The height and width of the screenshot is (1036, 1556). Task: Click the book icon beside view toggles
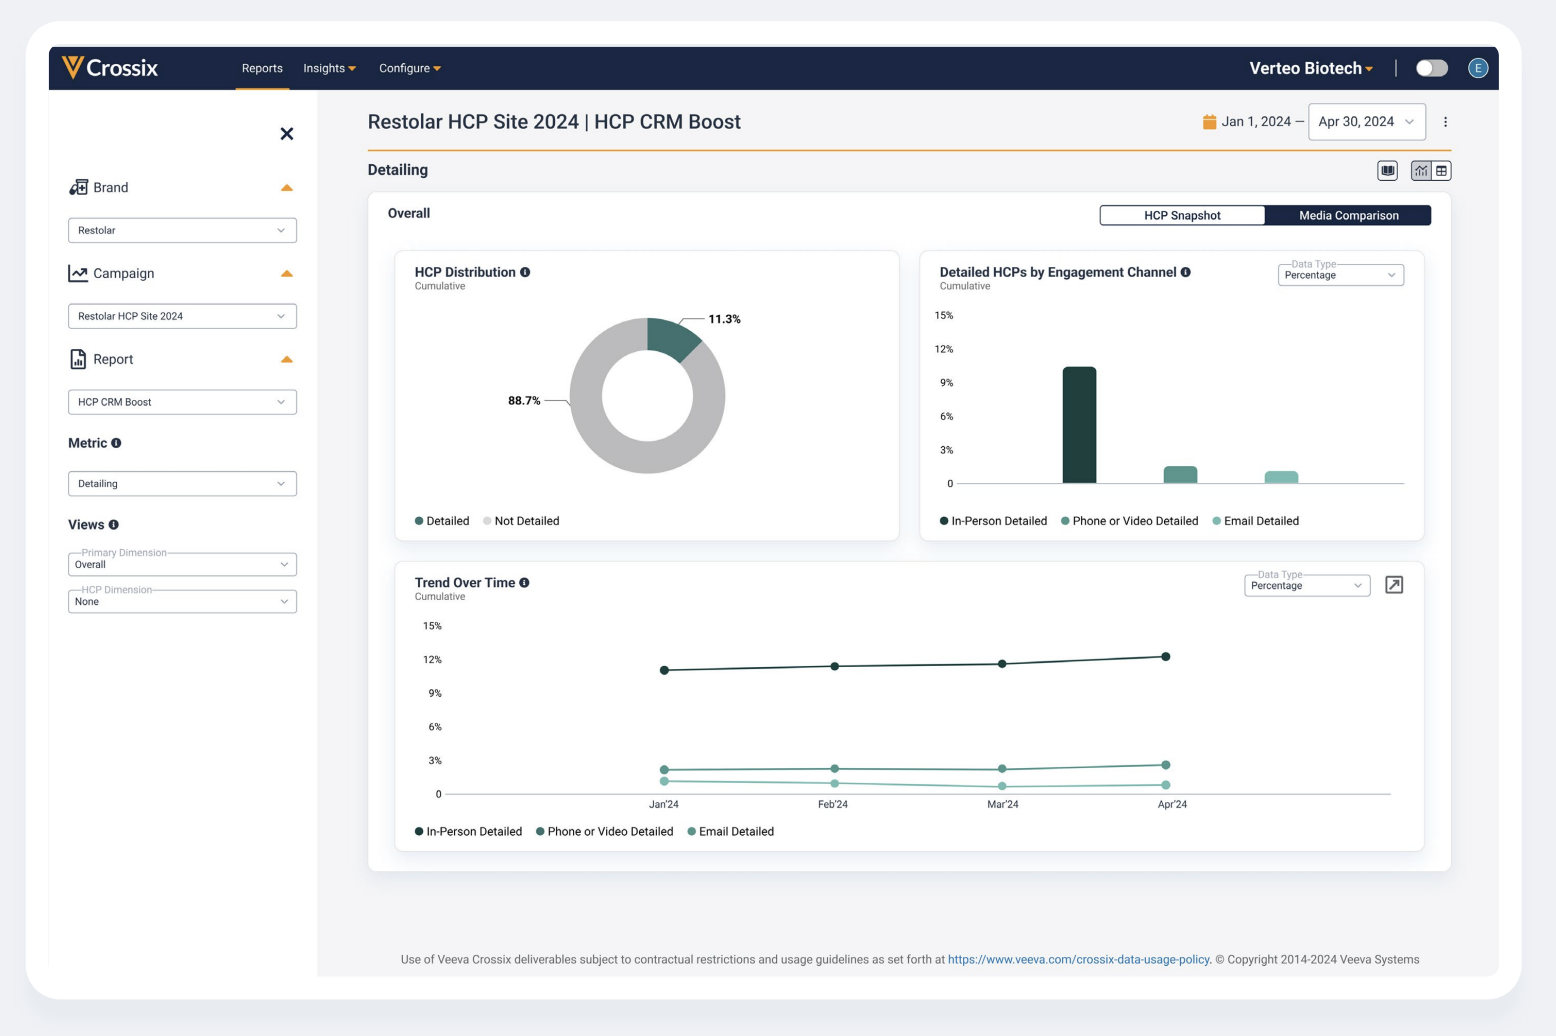point(1387,171)
